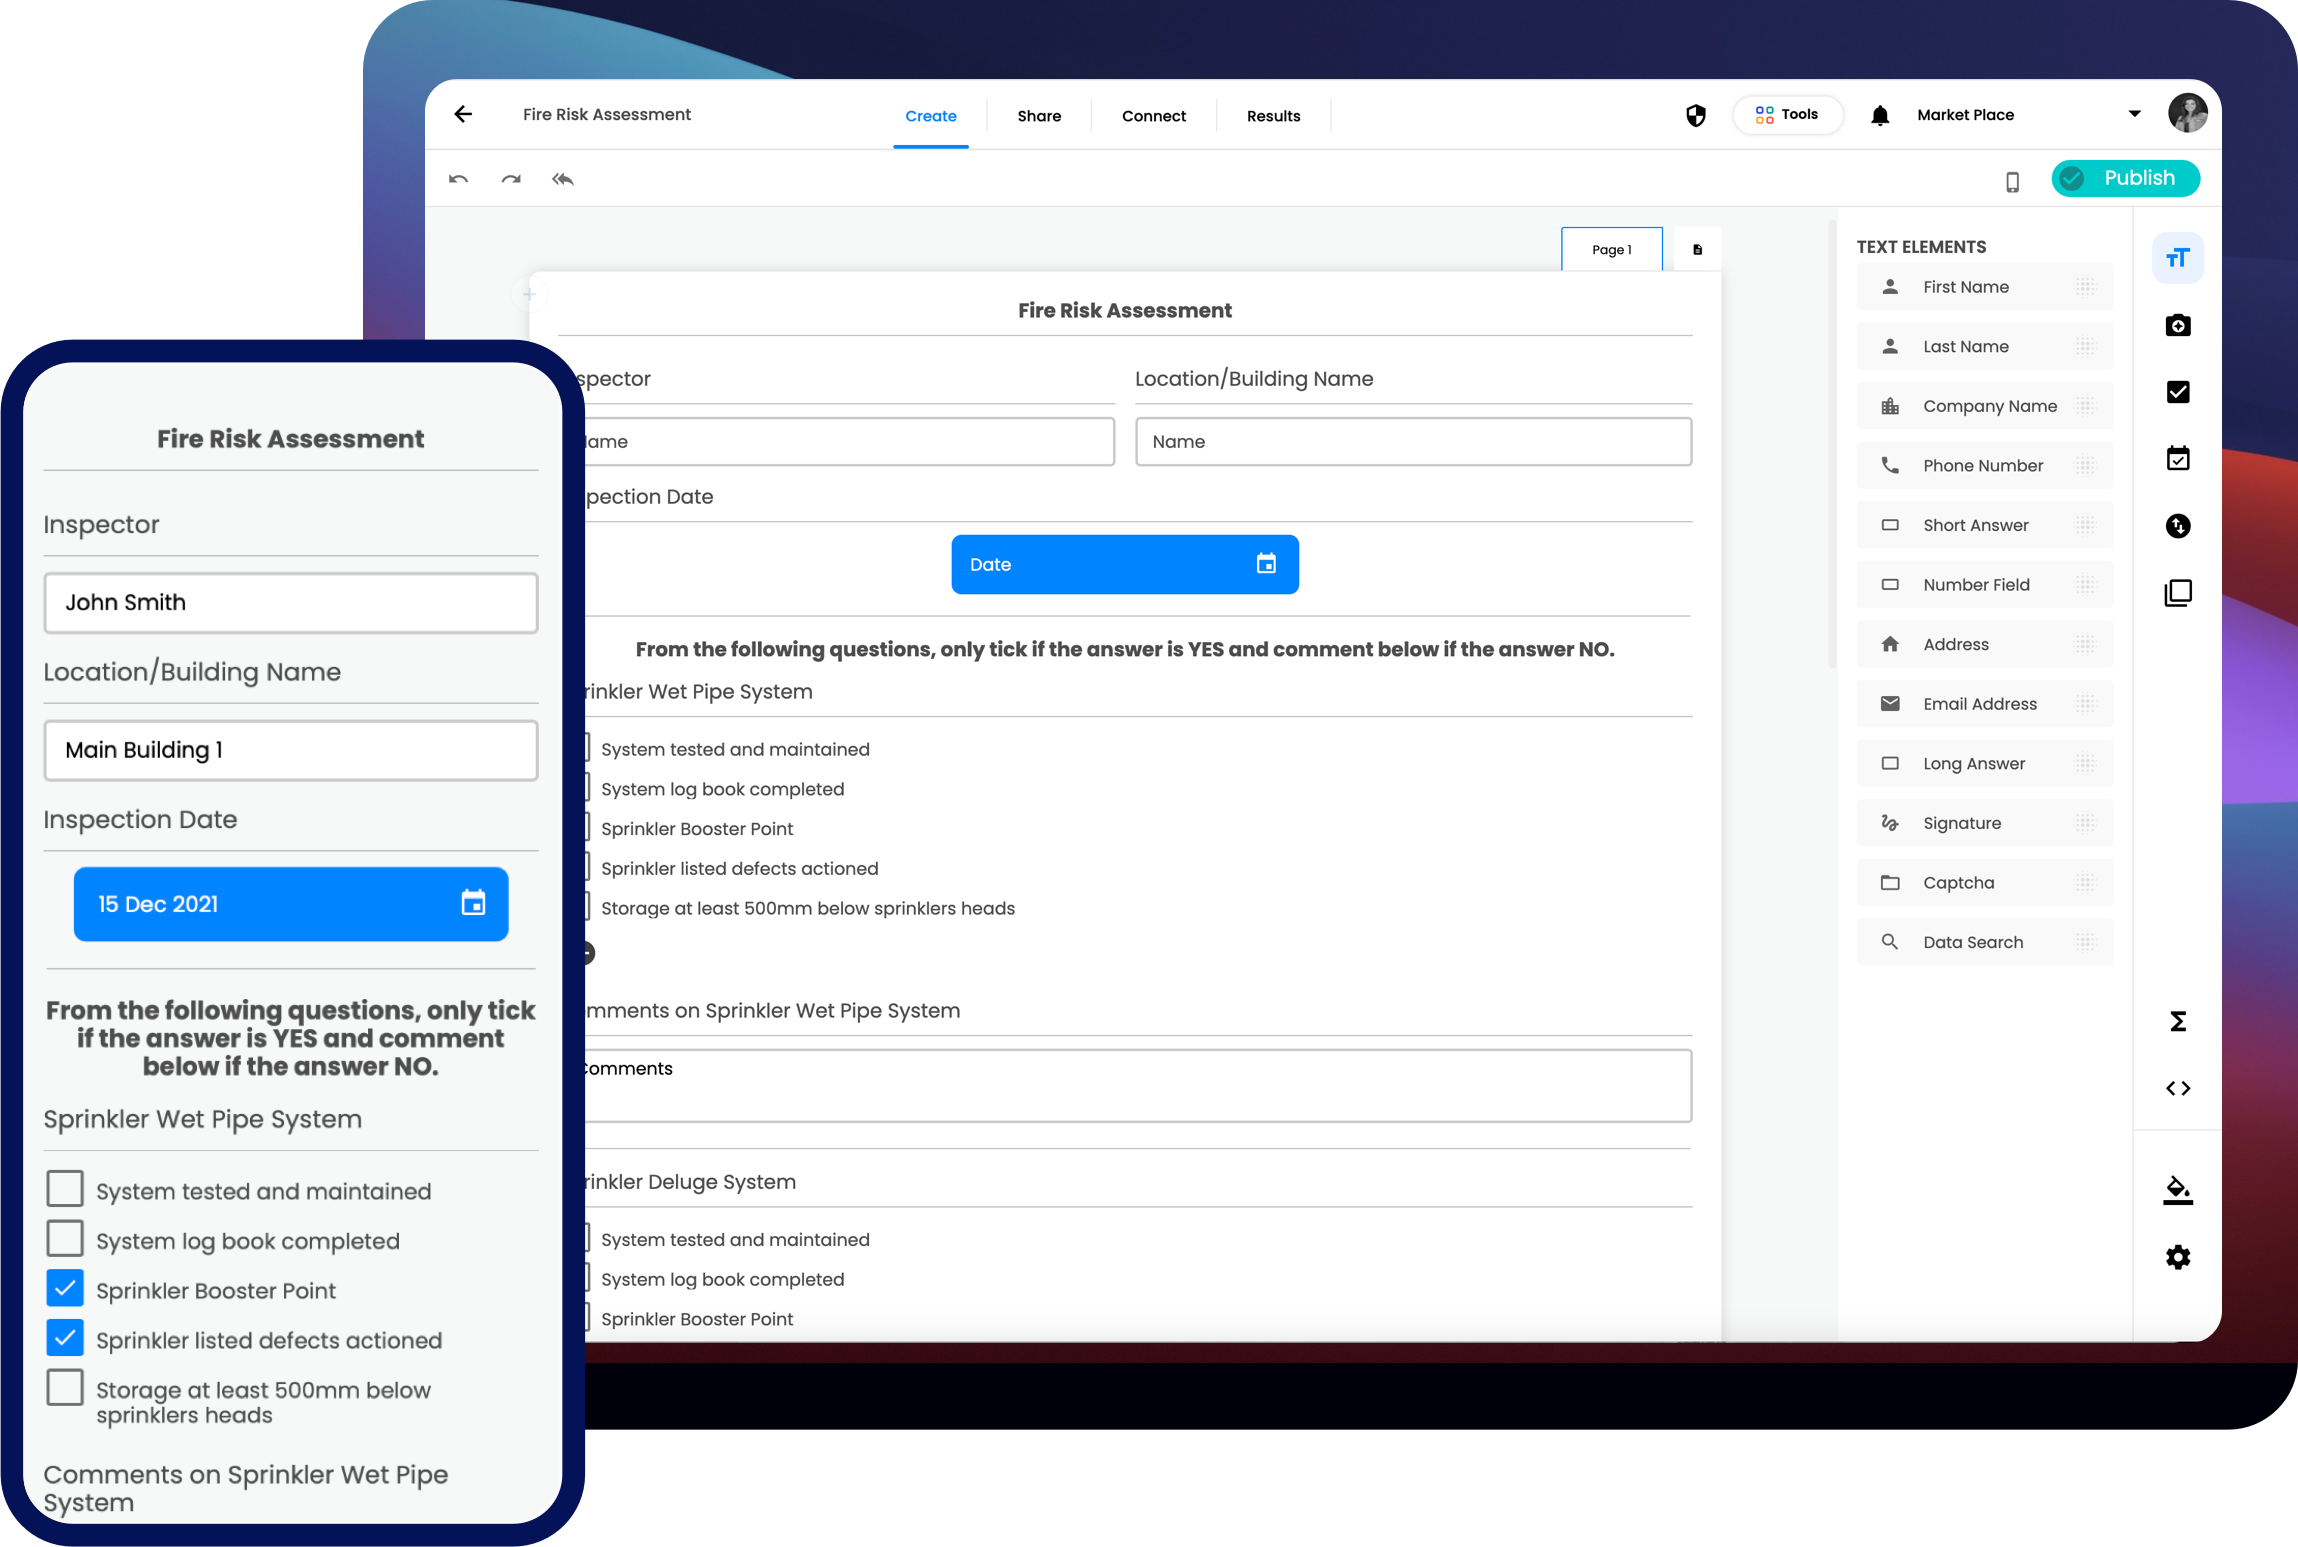The width and height of the screenshot is (2298, 1547).
Task: Open the notifications bell
Action: click(1879, 115)
